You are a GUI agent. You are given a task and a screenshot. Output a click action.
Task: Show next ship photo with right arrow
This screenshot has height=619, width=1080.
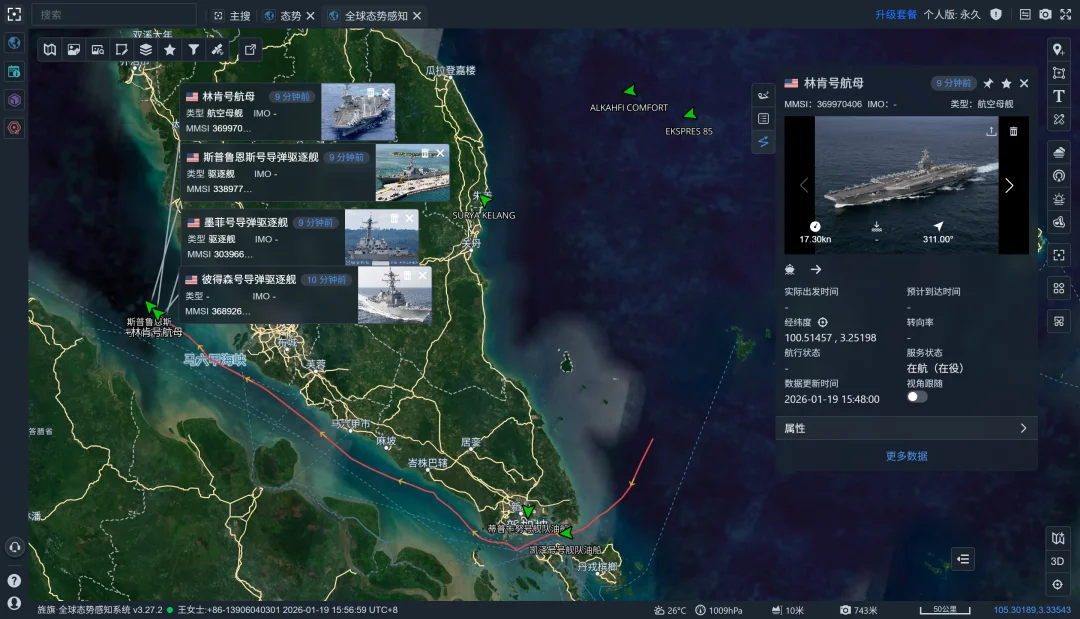tap(1009, 186)
